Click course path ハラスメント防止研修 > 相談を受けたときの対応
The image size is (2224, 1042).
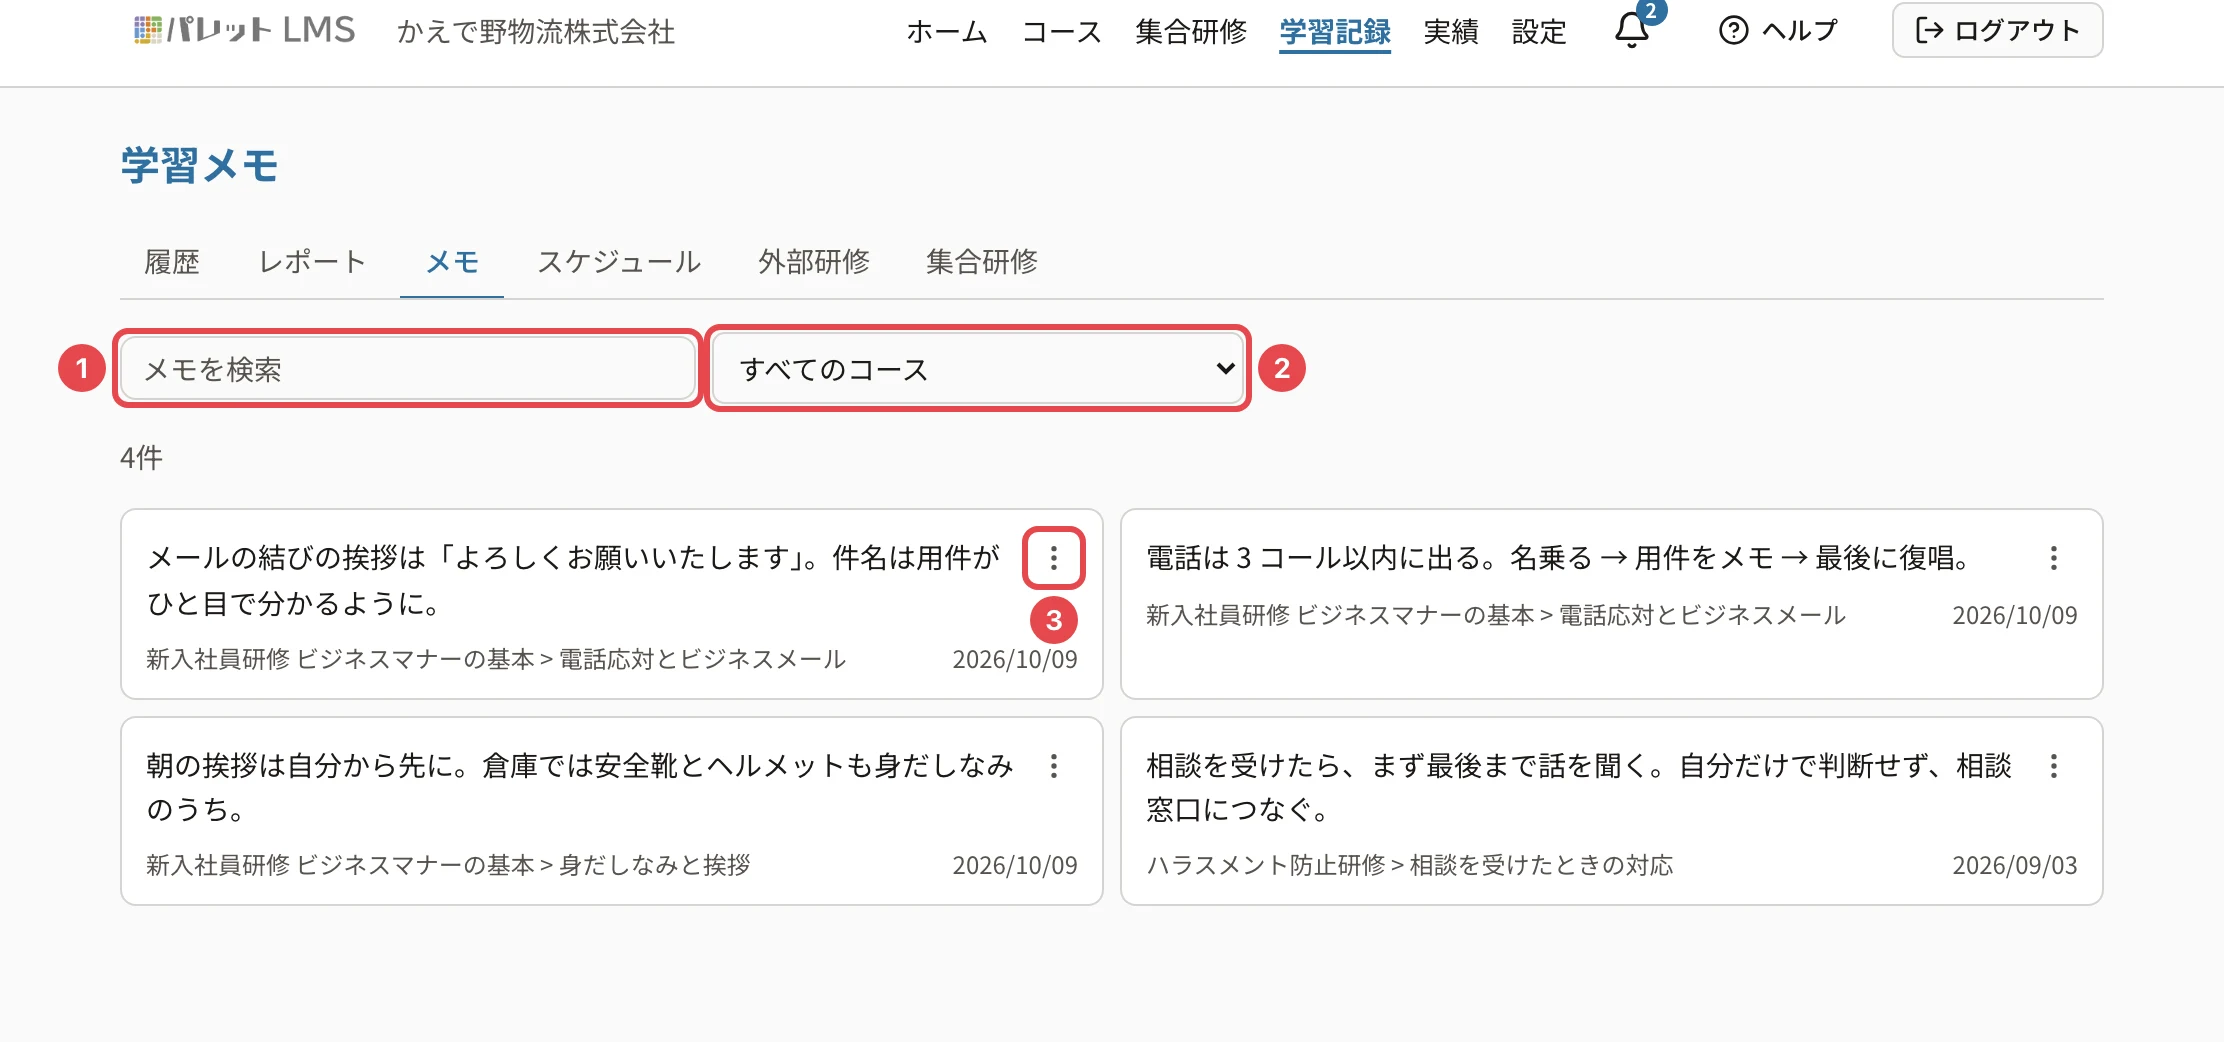[x=1410, y=865]
